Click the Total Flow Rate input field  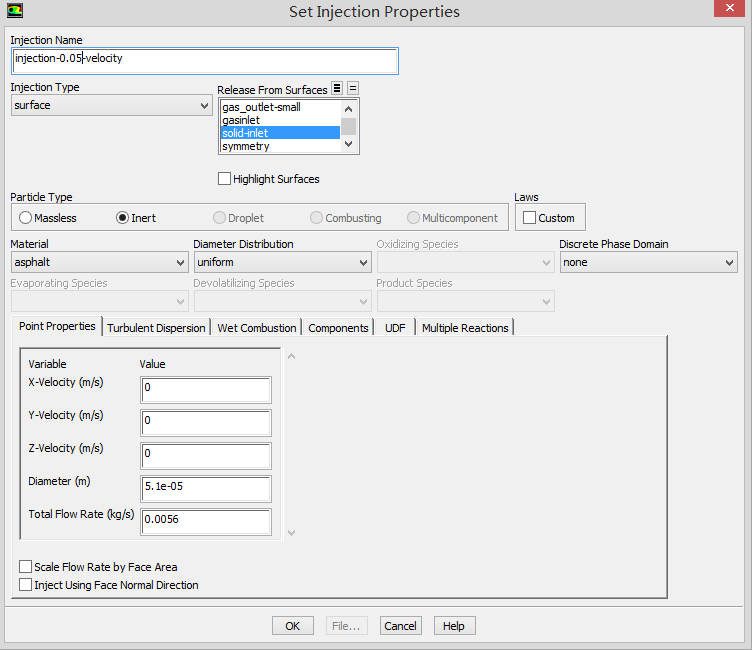[x=207, y=520]
